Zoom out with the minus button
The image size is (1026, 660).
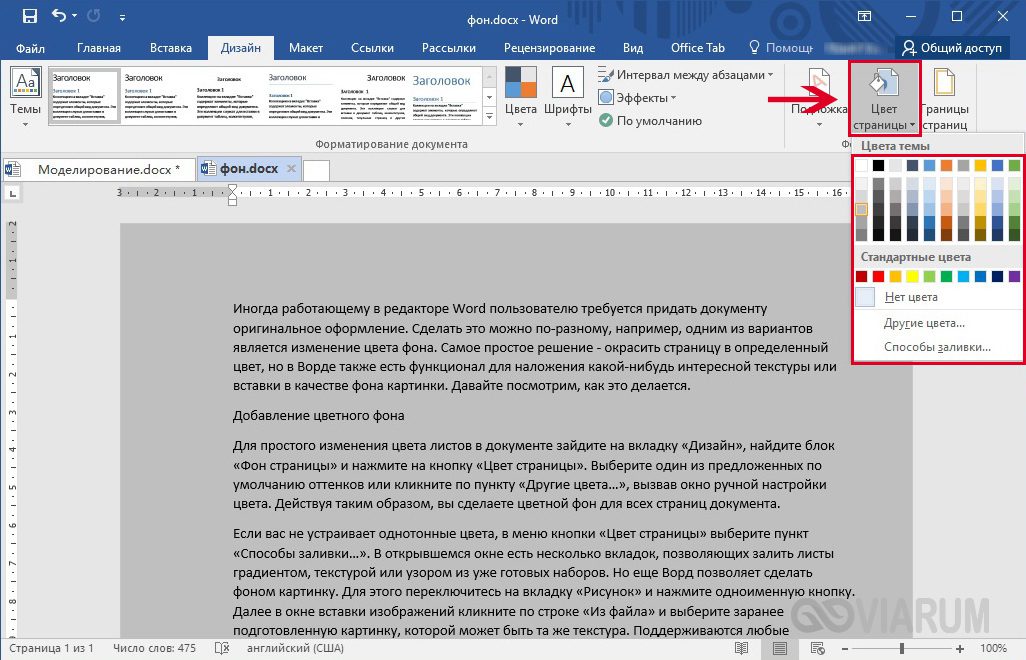click(x=845, y=649)
